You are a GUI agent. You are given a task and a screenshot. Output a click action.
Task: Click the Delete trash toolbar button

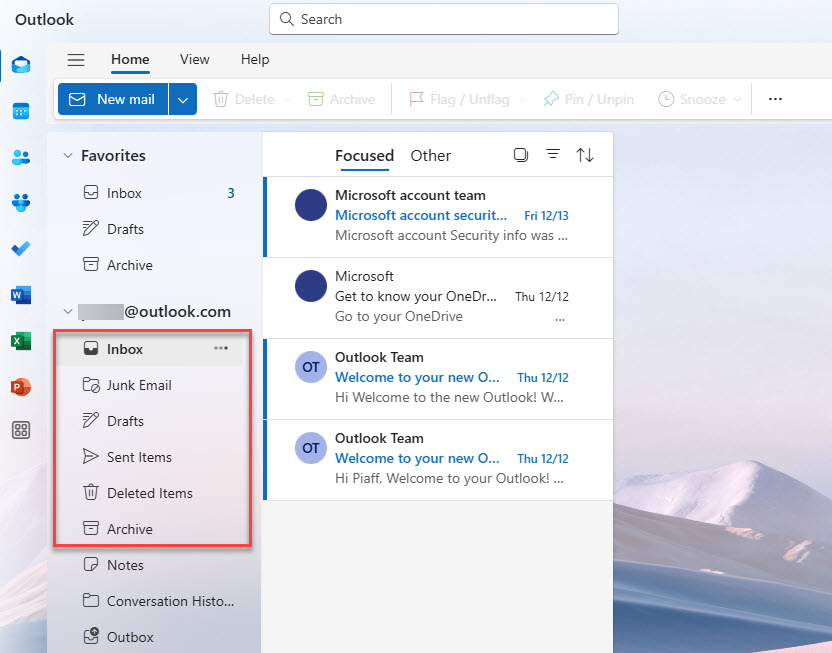244,99
